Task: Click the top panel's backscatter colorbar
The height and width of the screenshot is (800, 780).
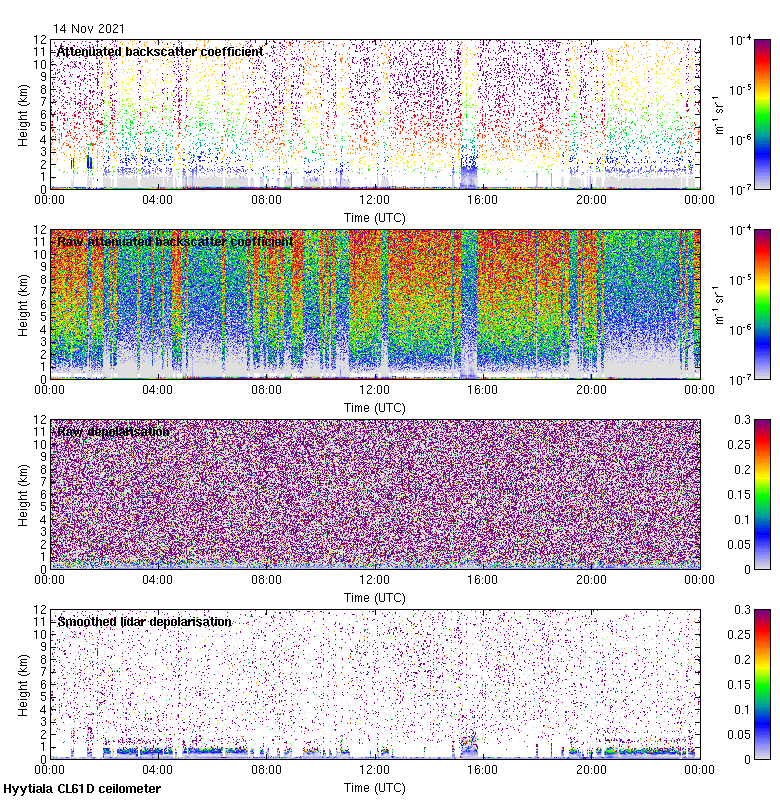Action: [734, 113]
